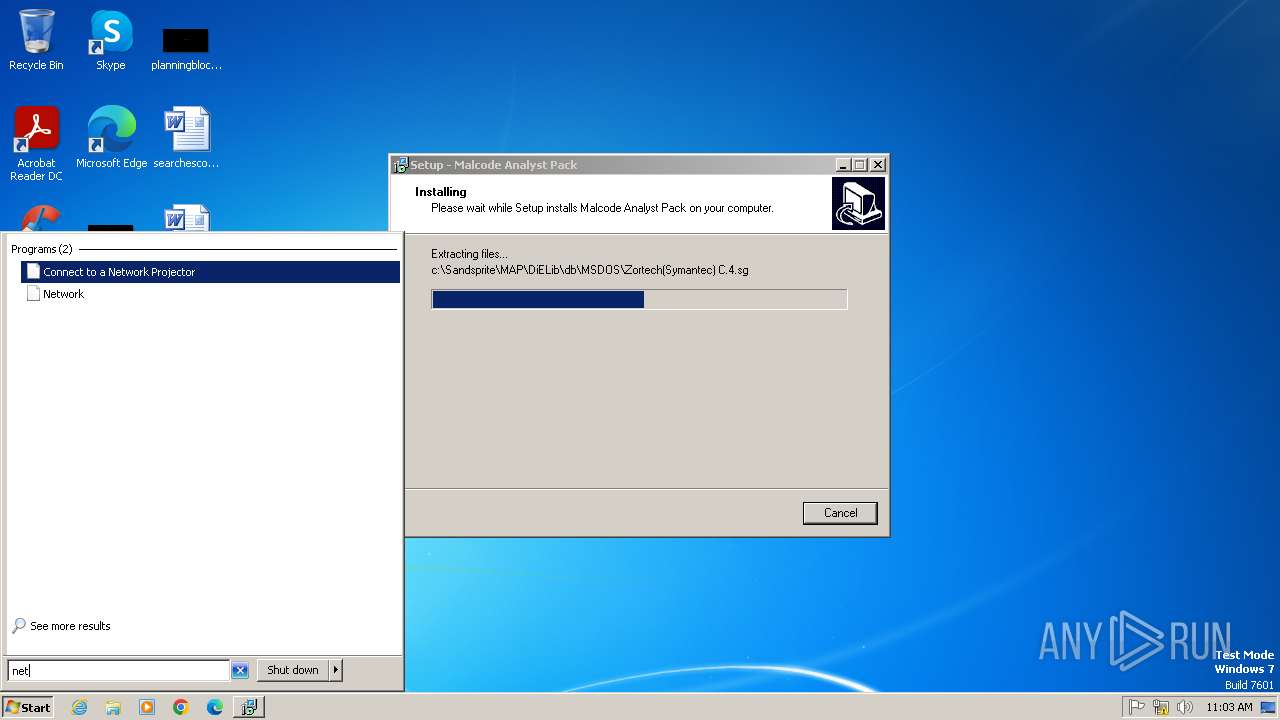Screen dimensions: 1280x720
Task: Open the volume speaker tray icon
Action: coord(1185,707)
